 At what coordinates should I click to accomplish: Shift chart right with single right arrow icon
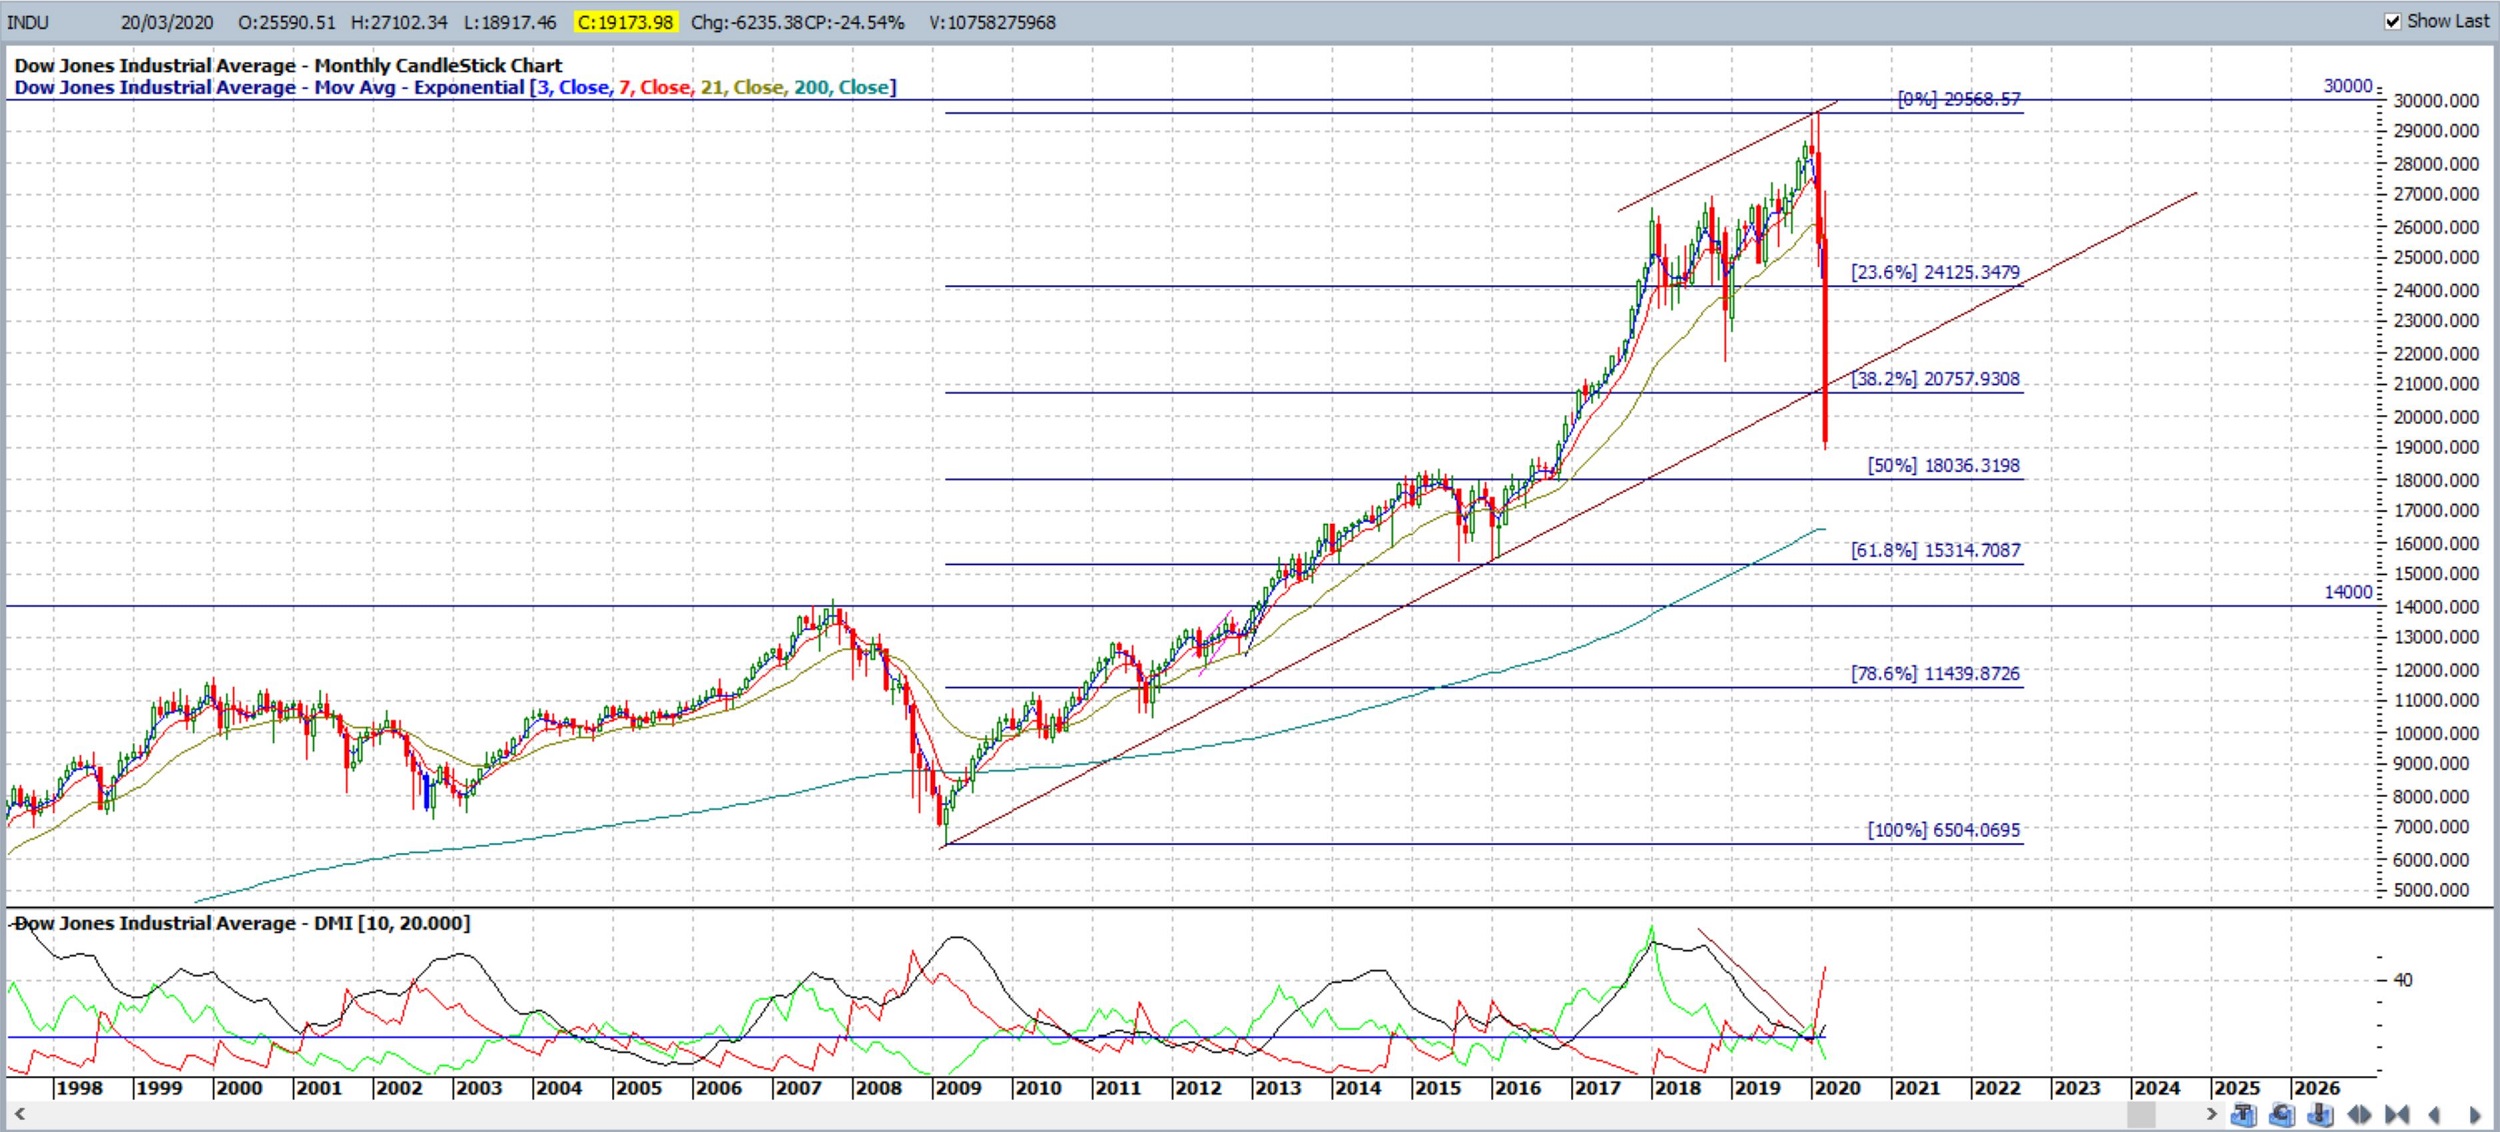pyautogui.click(x=2475, y=1114)
